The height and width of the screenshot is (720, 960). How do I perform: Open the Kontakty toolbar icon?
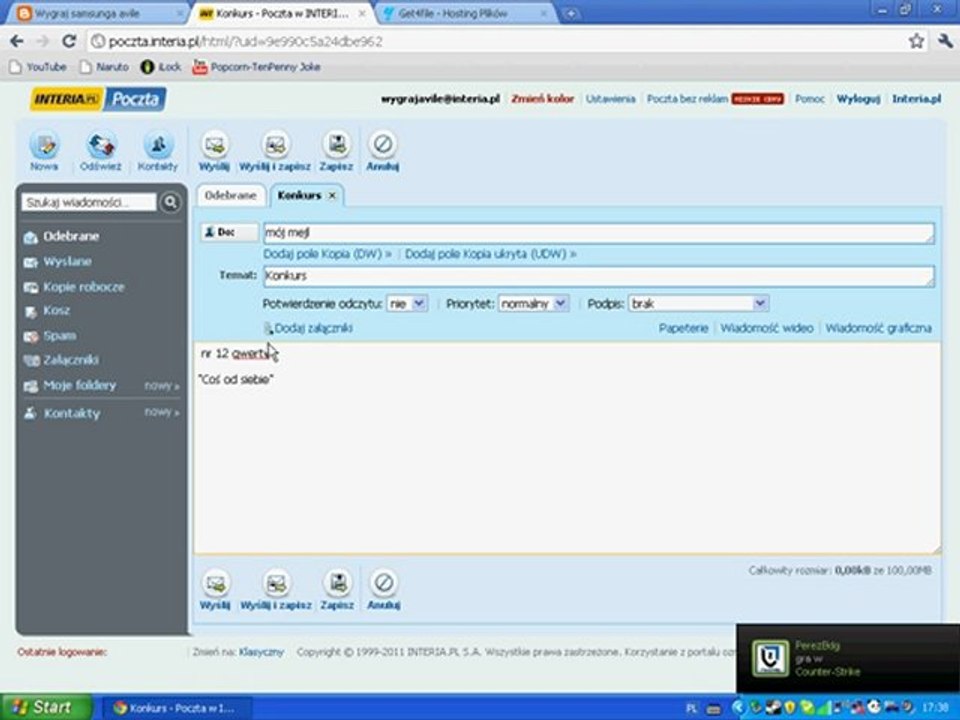[158, 145]
